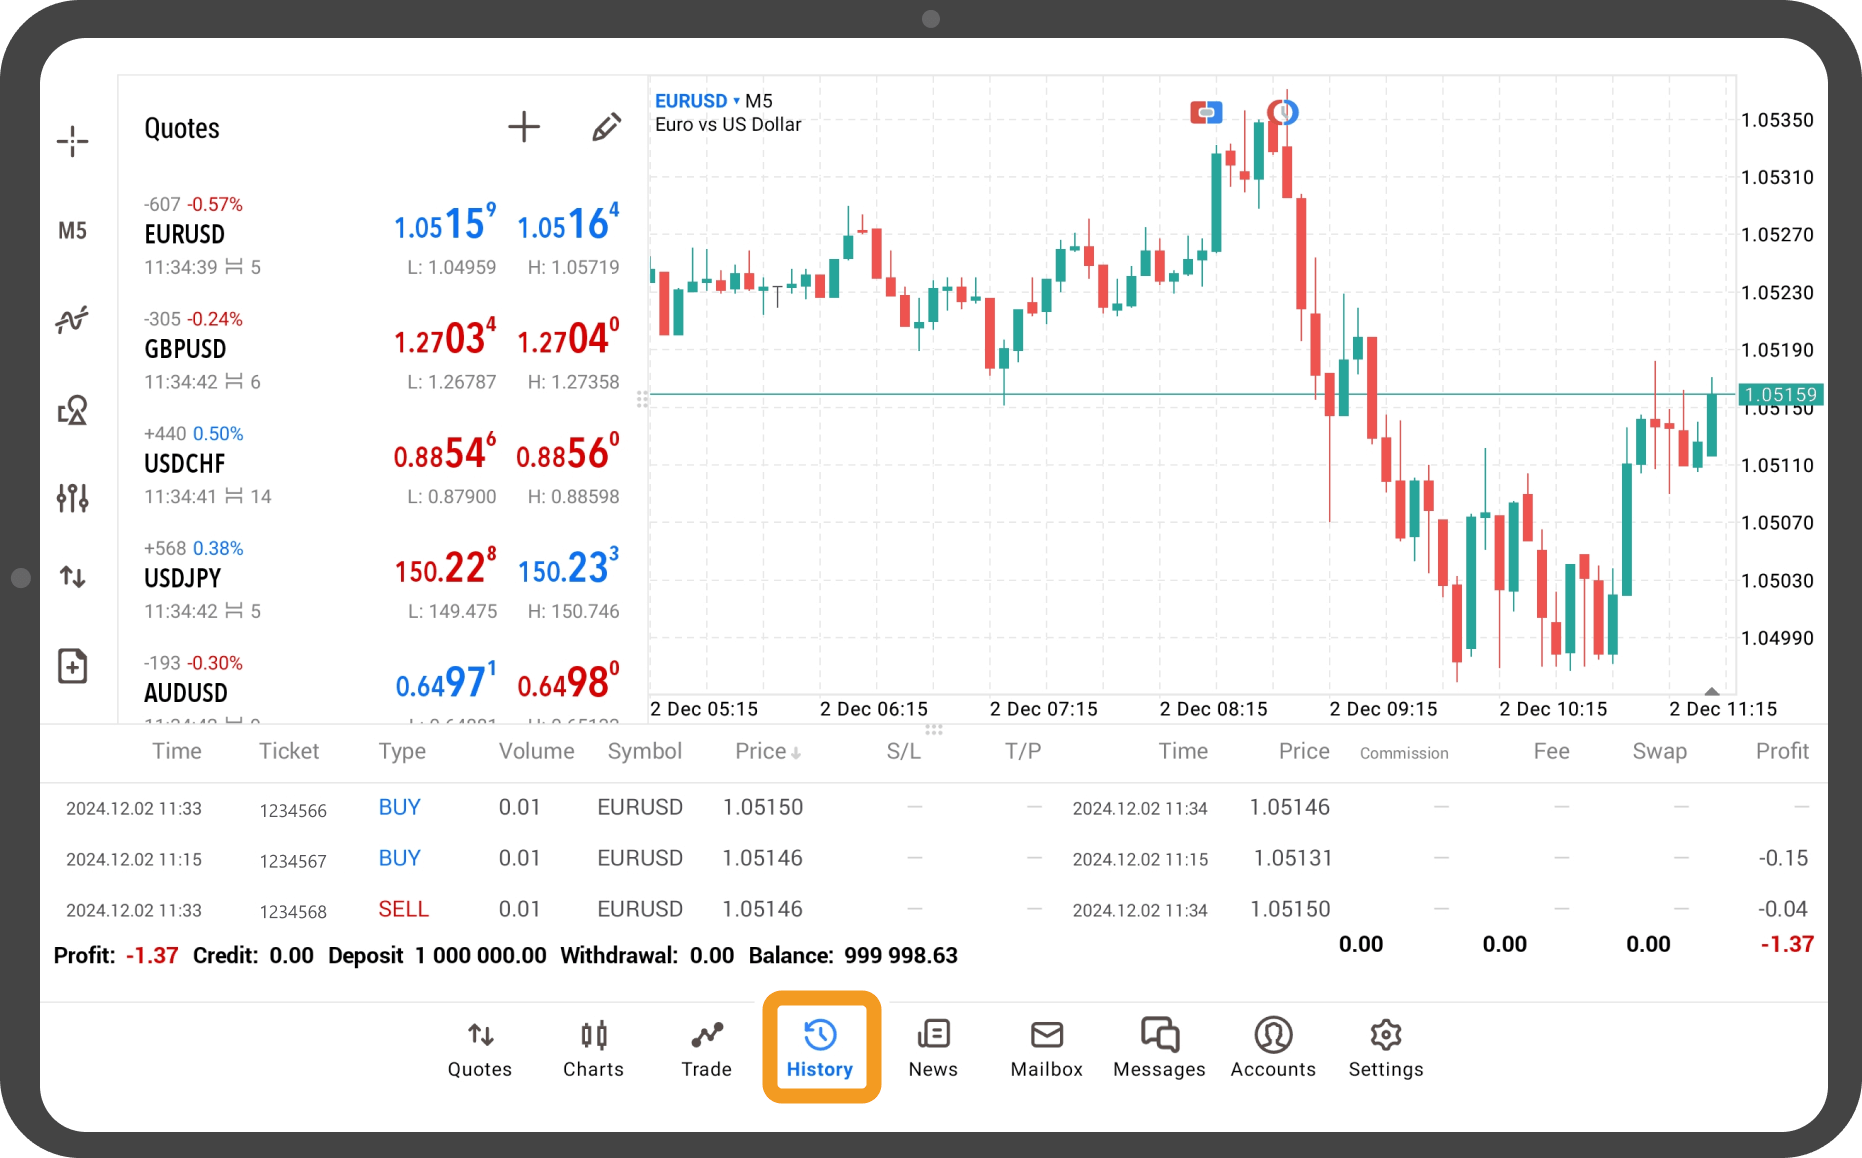Add a symbol with the plus icon
The height and width of the screenshot is (1158, 1862).
pyautogui.click(x=523, y=127)
